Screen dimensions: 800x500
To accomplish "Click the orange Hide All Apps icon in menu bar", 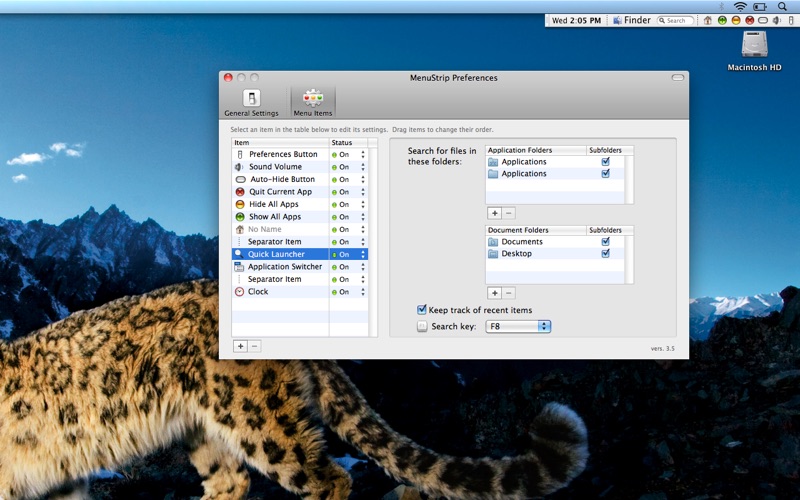I will (735, 20).
